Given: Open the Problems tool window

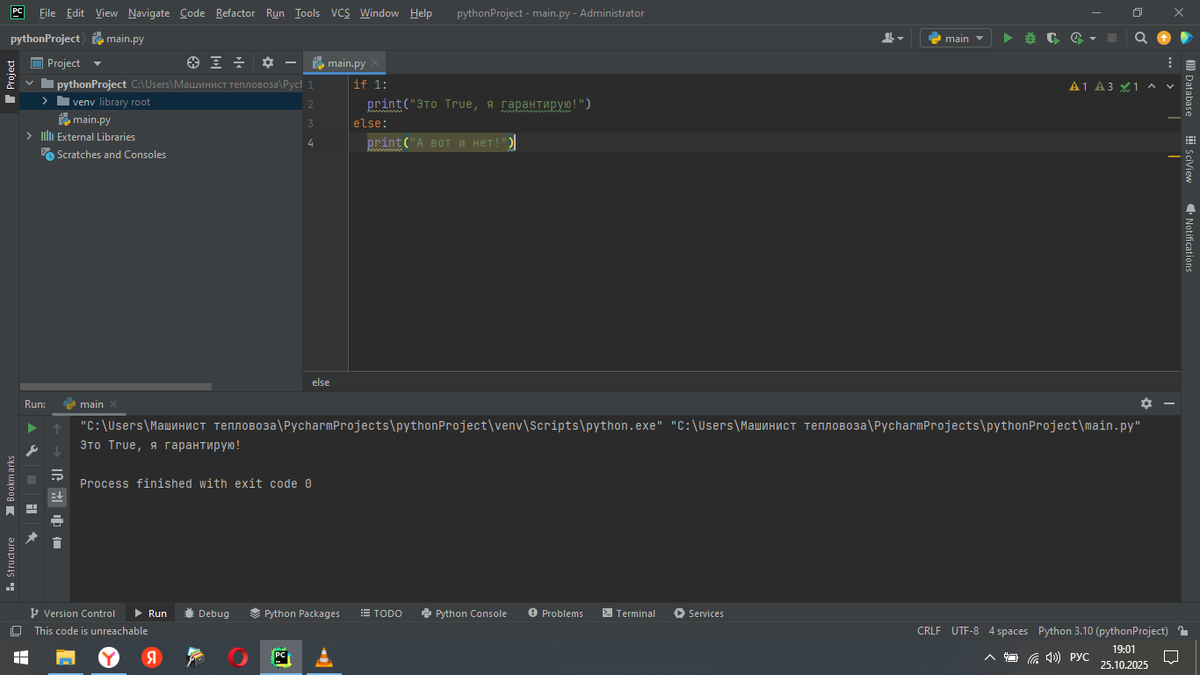Looking at the screenshot, I should [x=556, y=613].
